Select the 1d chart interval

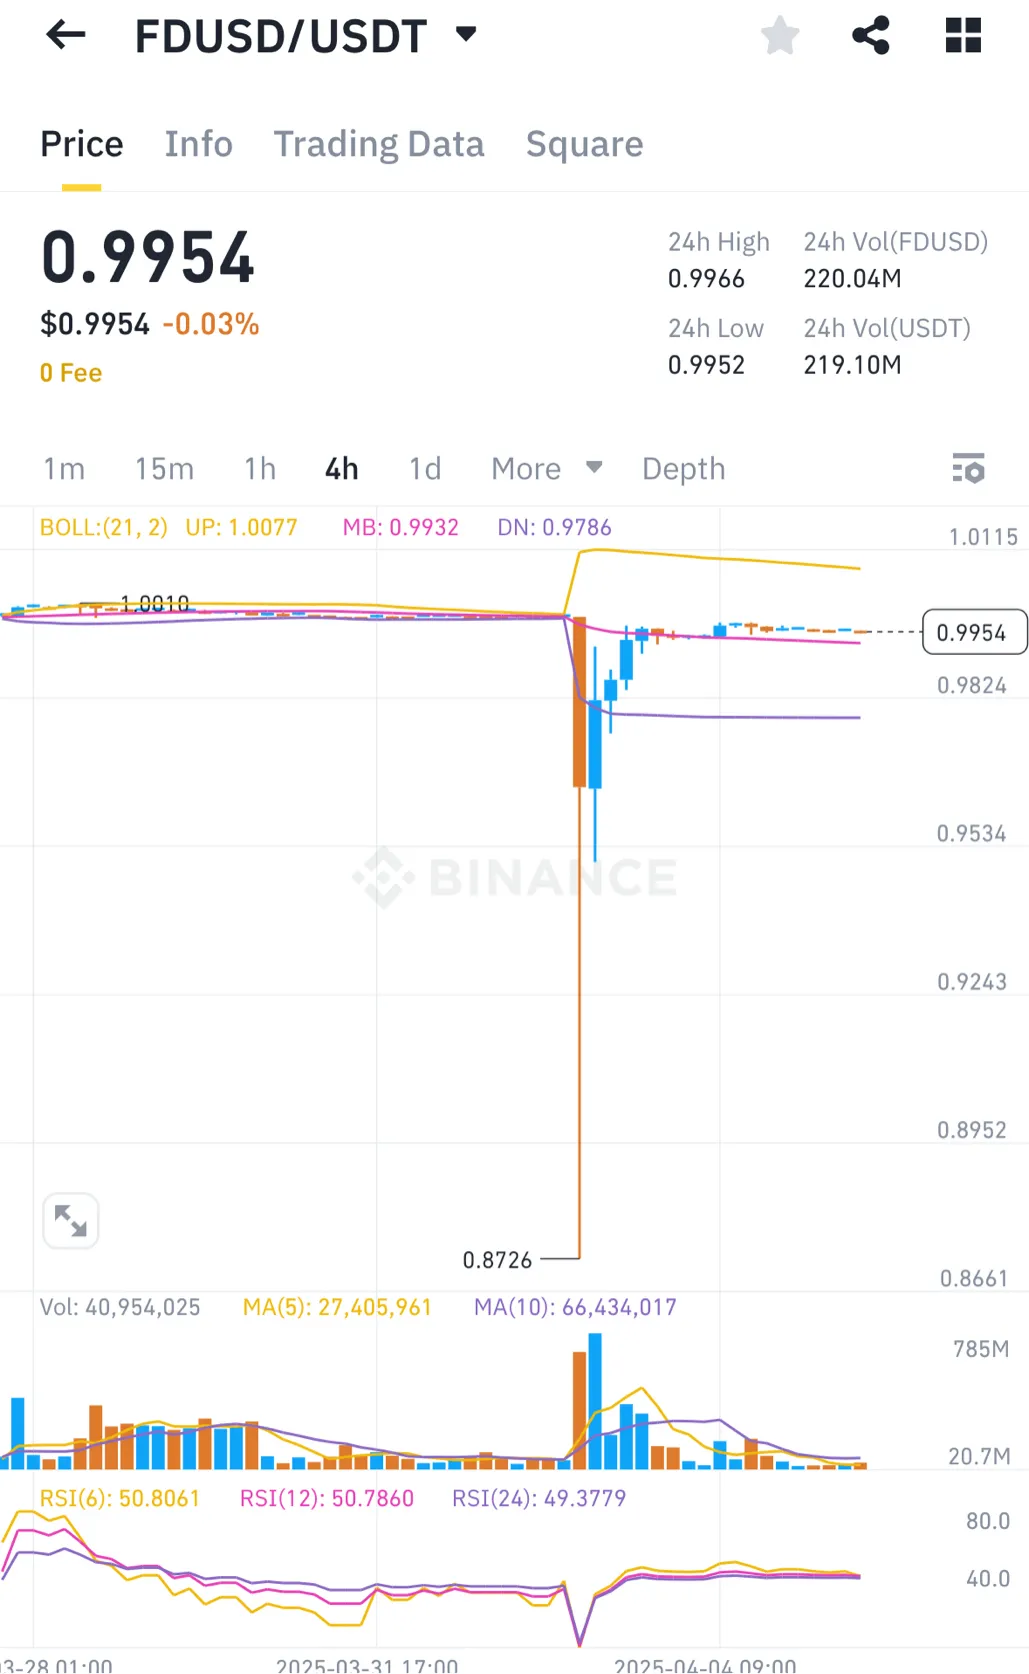(425, 468)
